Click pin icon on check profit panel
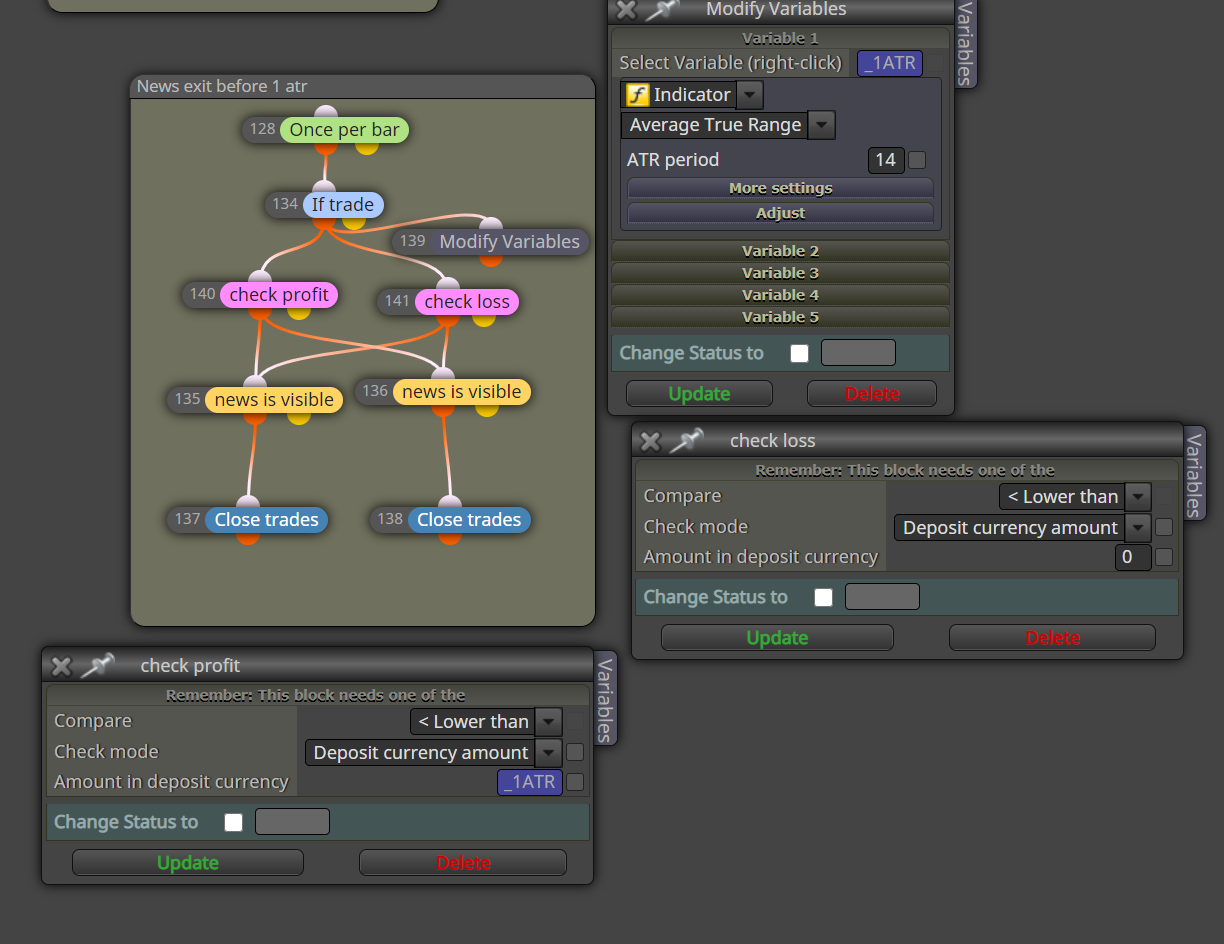Screen dimensions: 1224x944 click(x=97, y=665)
